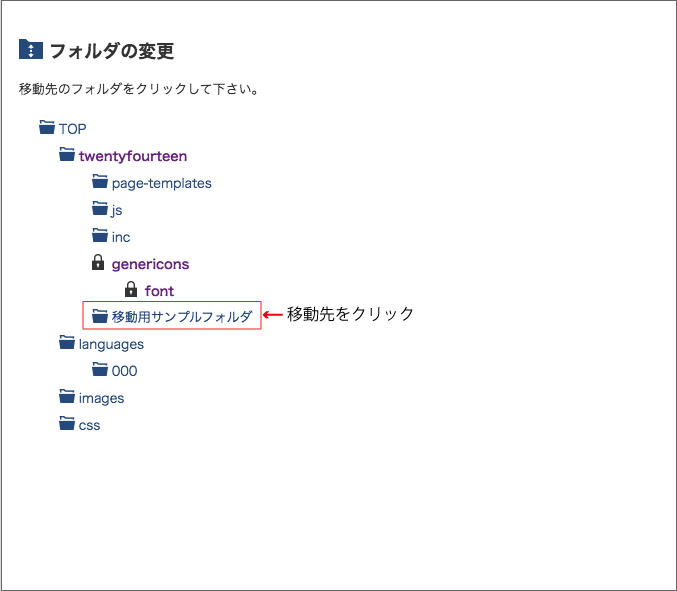677x591 pixels.
Task: Move to 移動用サンプルフォルダ
Action: (x=182, y=316)
